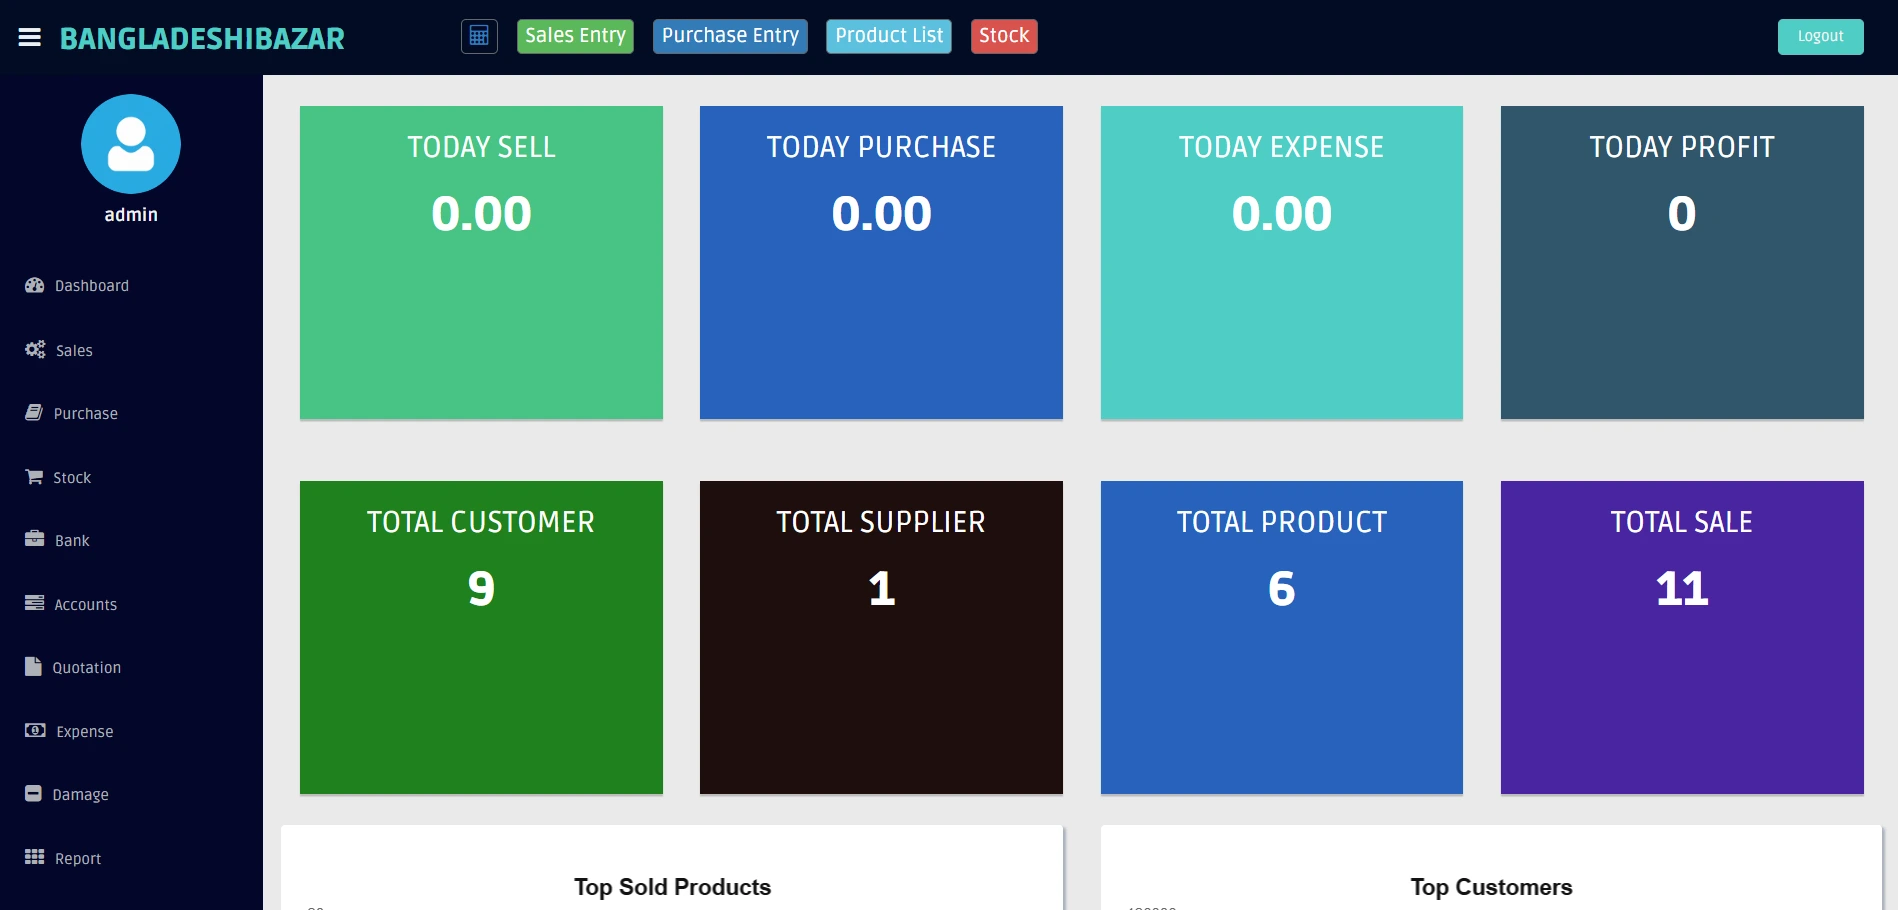Open the Damage section icon
Image resolution: width=1898 pixels, height=910 pixels.
35,794
